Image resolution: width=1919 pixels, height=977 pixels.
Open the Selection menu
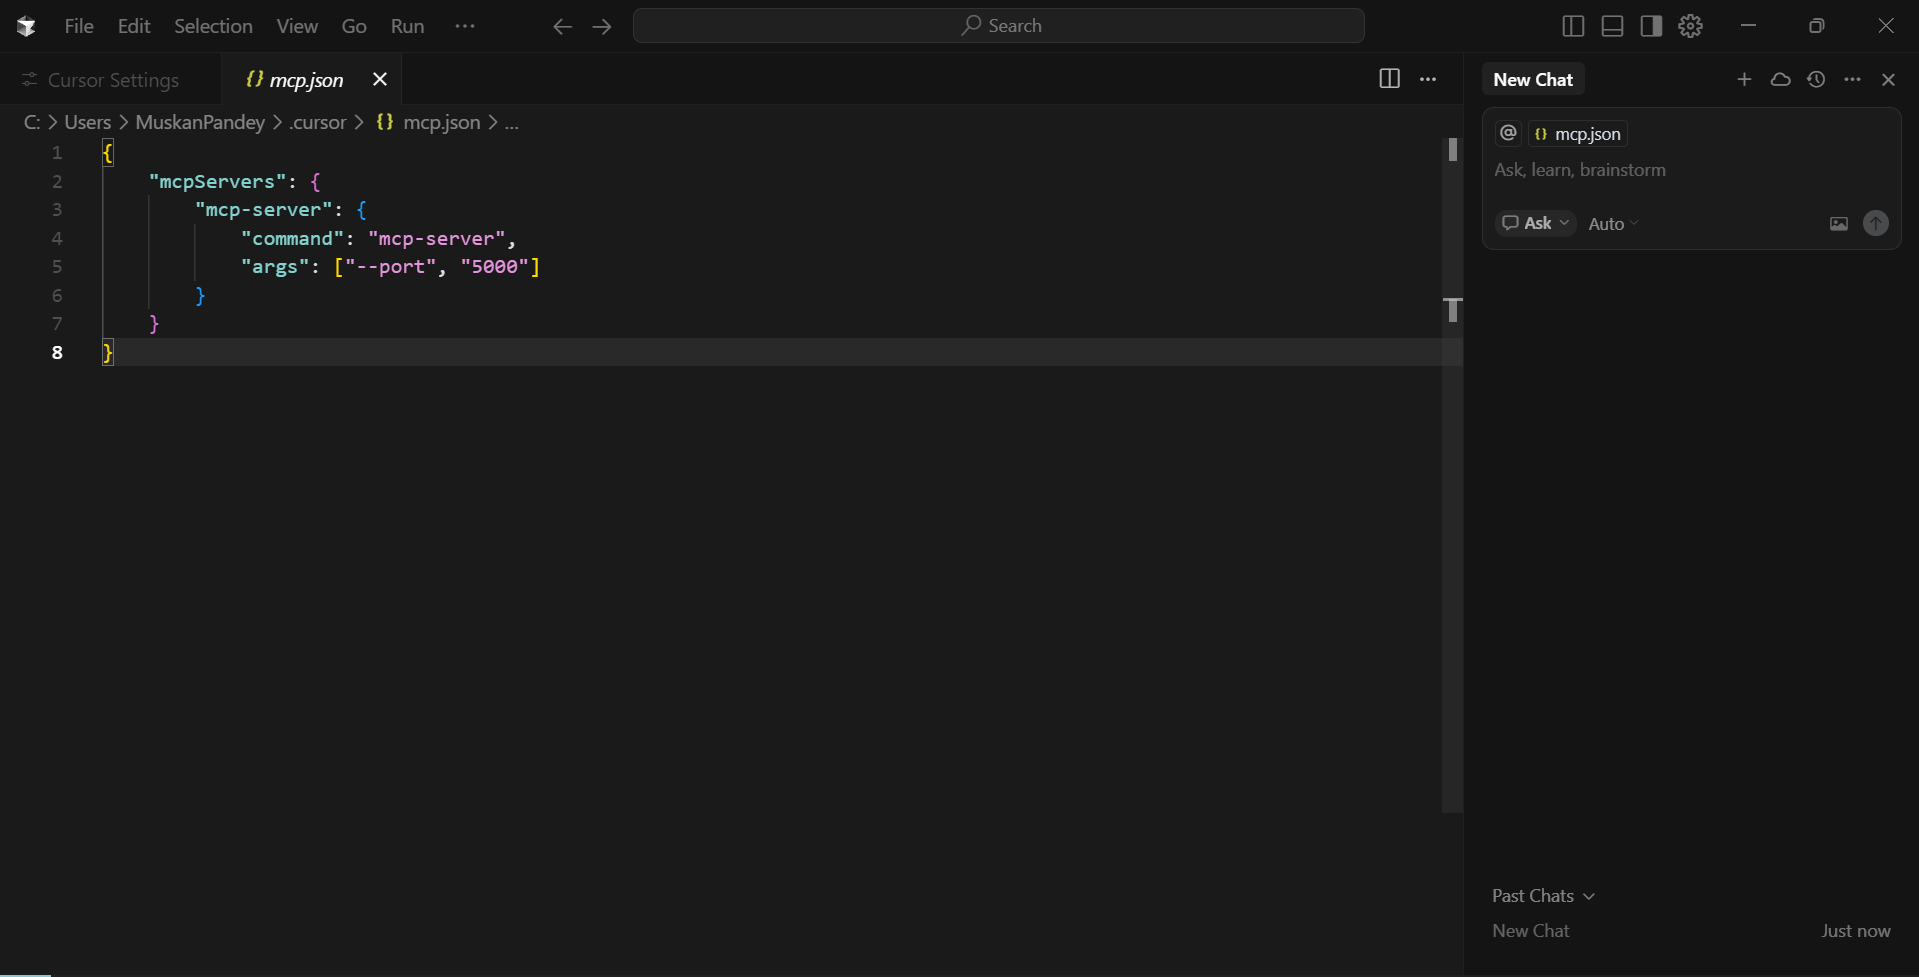(x=213, y=26)
